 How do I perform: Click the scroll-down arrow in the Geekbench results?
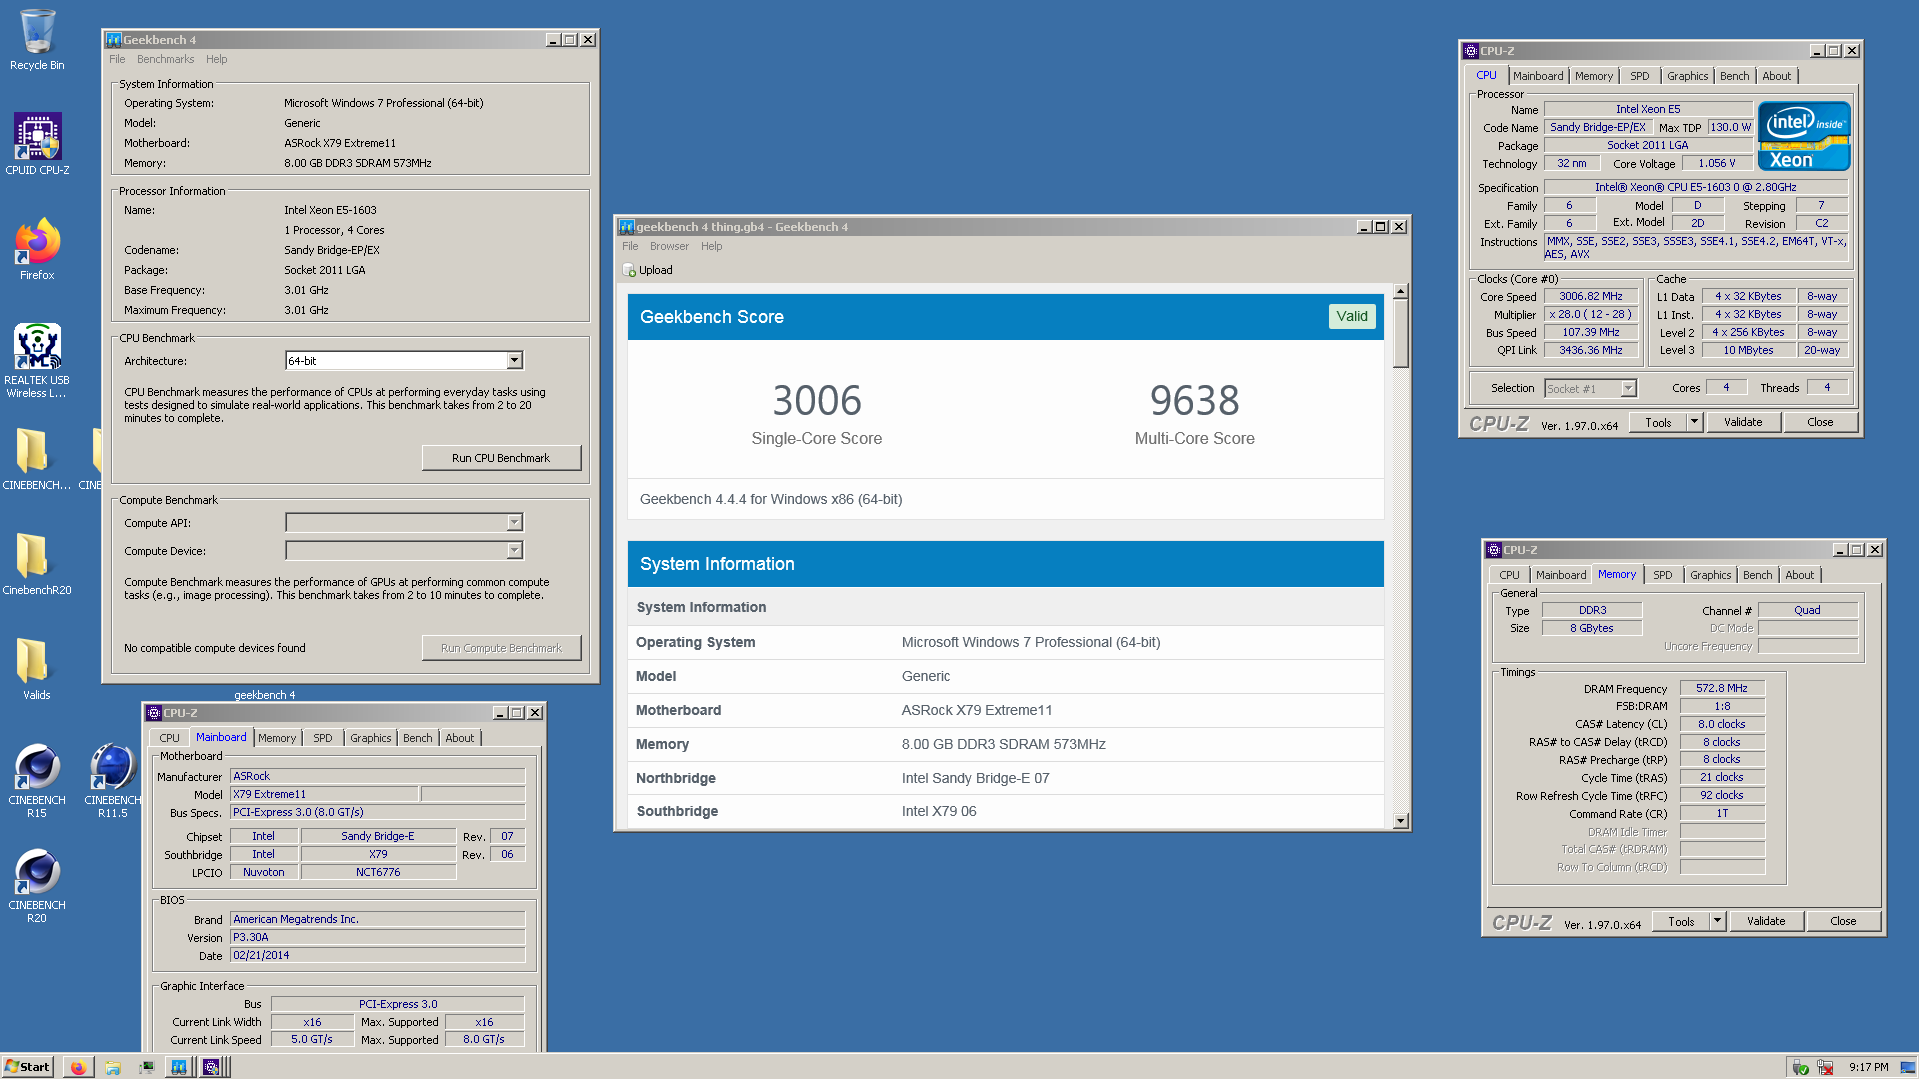click(x=1400, y=821)
